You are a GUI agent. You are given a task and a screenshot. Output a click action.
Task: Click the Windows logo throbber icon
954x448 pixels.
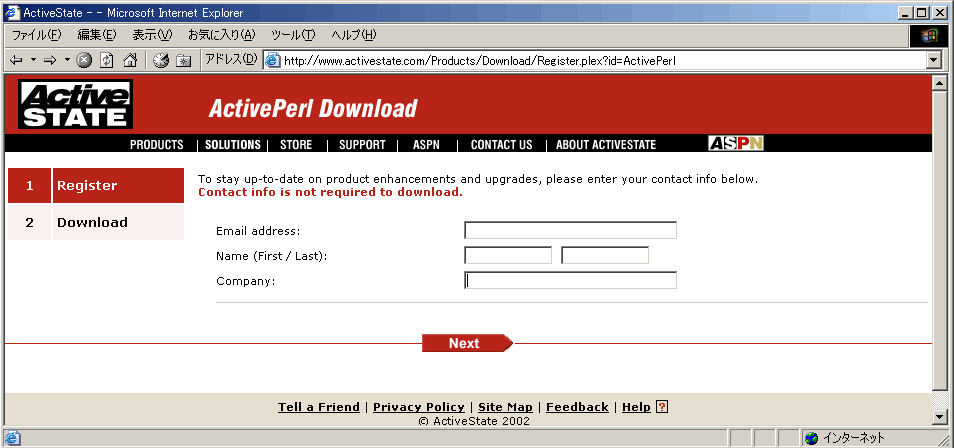[x=928, y=36]
